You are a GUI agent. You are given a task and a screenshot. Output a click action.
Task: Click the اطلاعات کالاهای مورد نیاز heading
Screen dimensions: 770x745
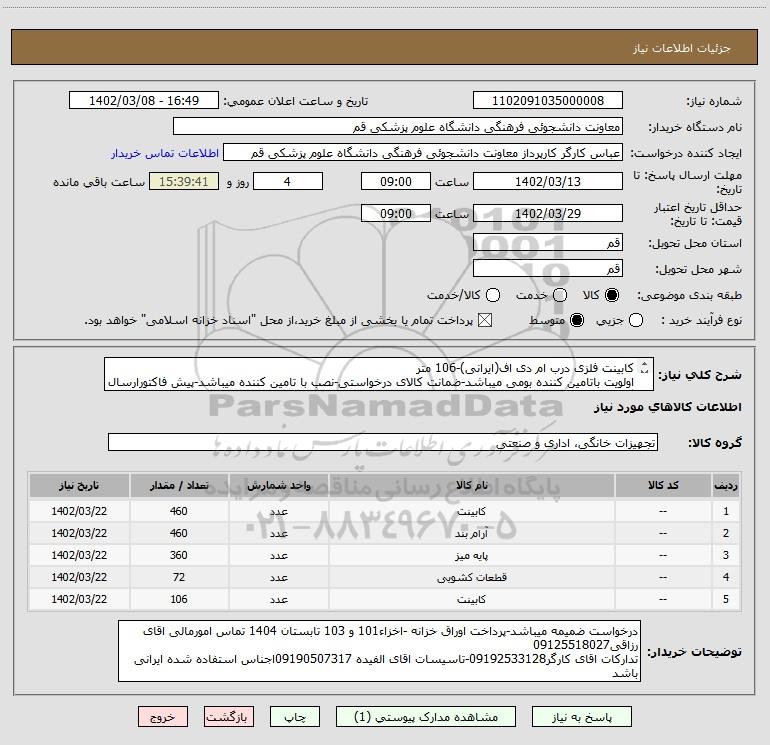click(x=667, y=407)
